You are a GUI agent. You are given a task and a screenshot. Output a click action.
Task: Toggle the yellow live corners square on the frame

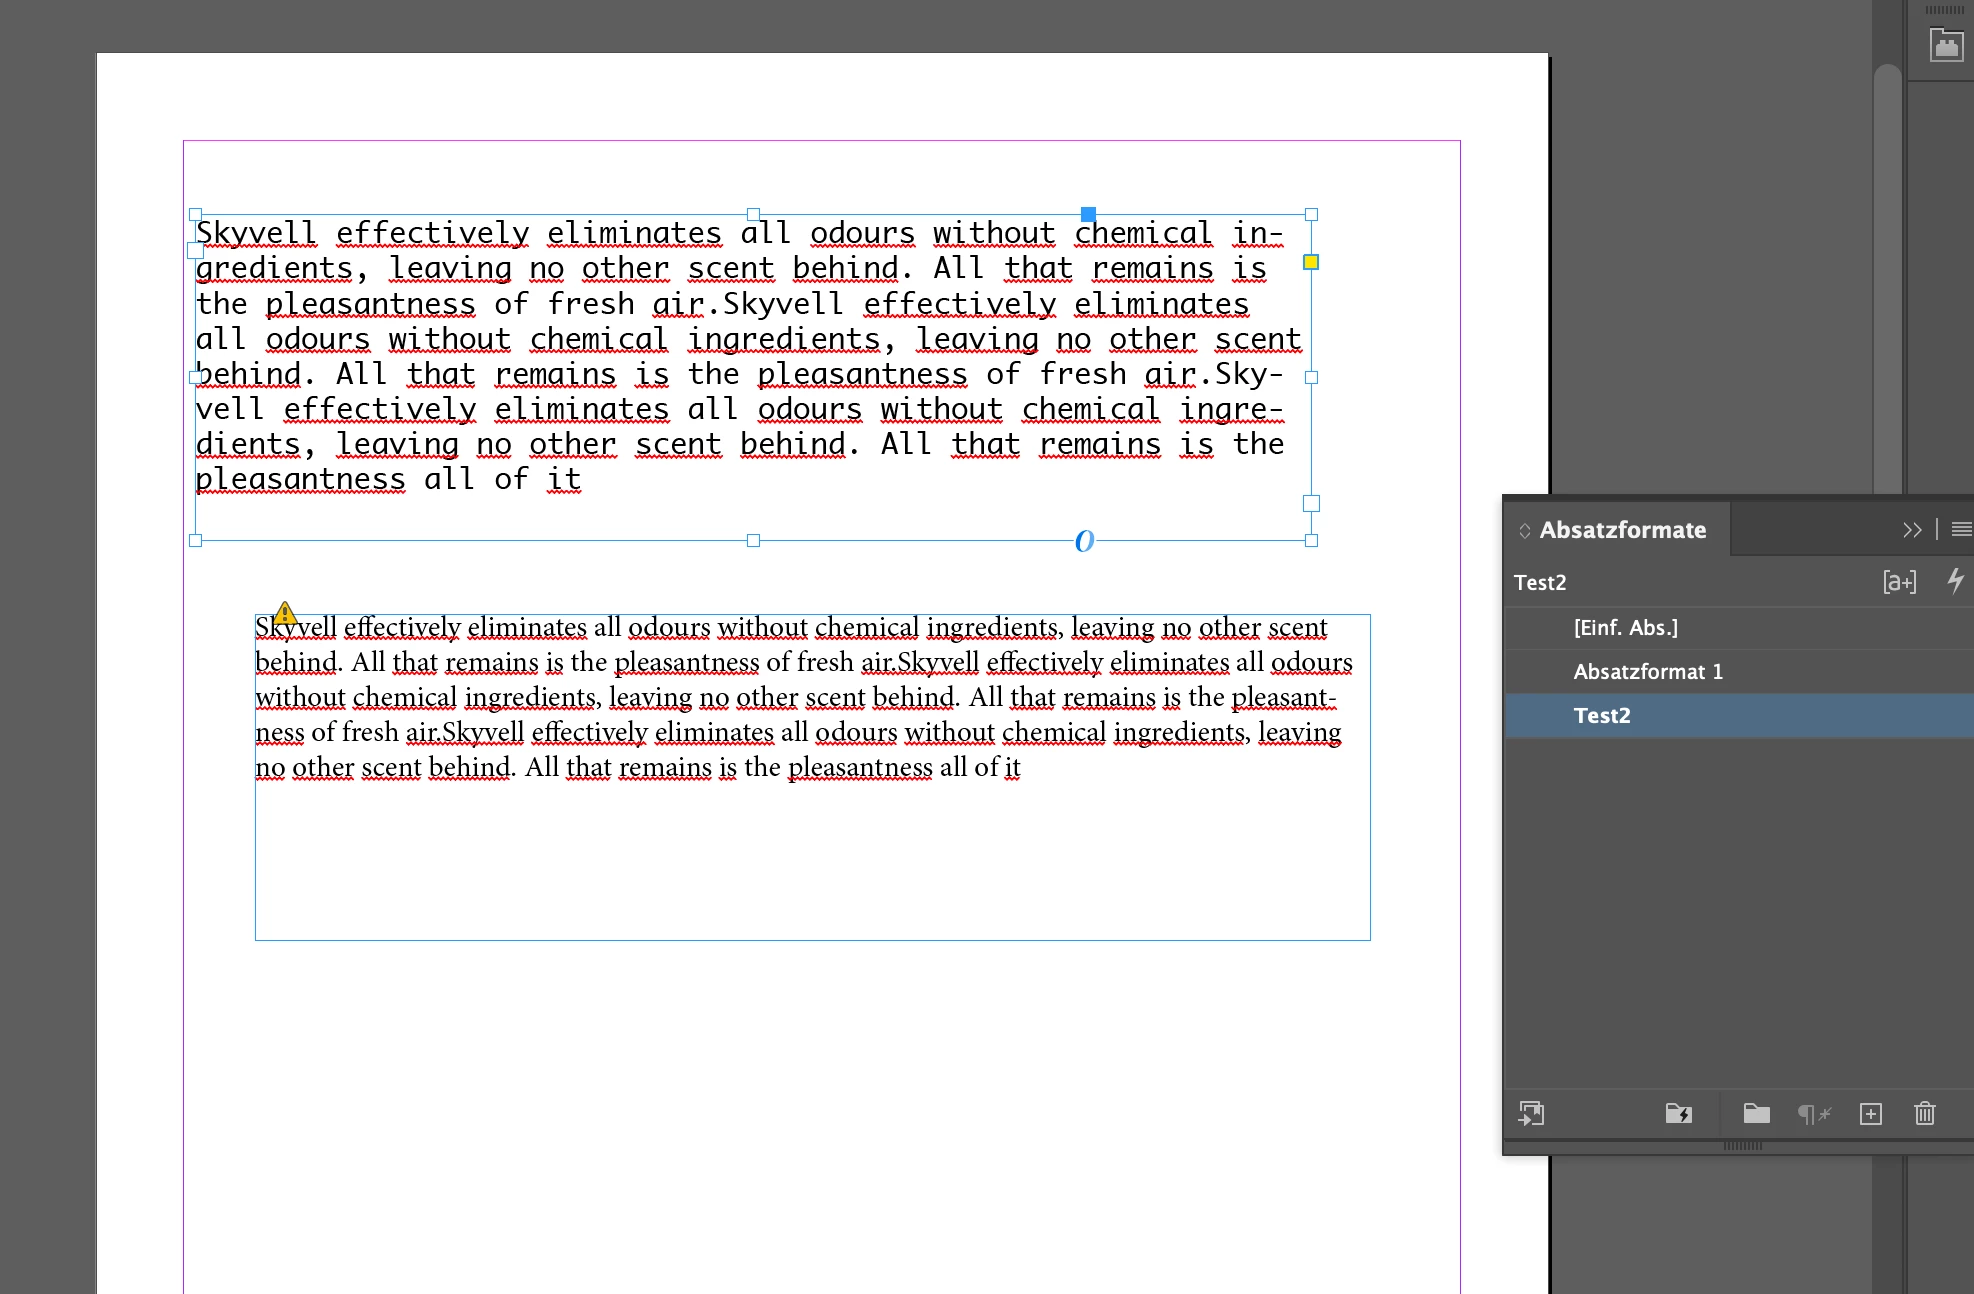[1311, 262]
